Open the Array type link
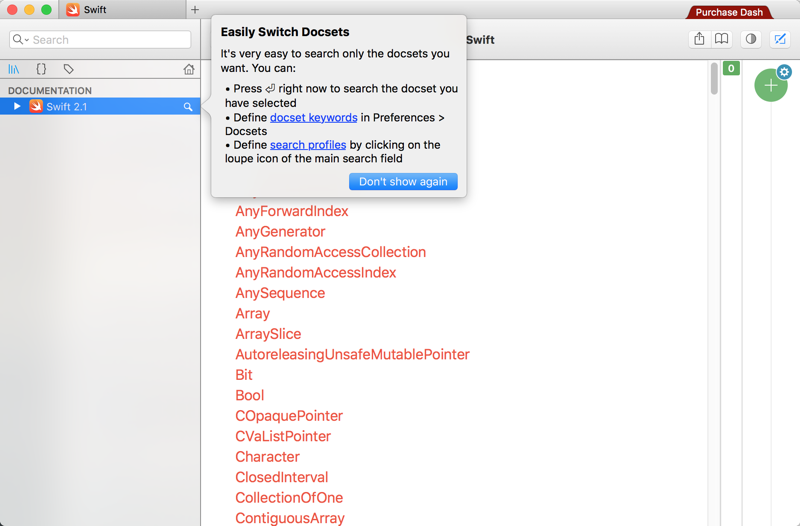This screenshot has height=526, width=800. (x=252, y=313)
